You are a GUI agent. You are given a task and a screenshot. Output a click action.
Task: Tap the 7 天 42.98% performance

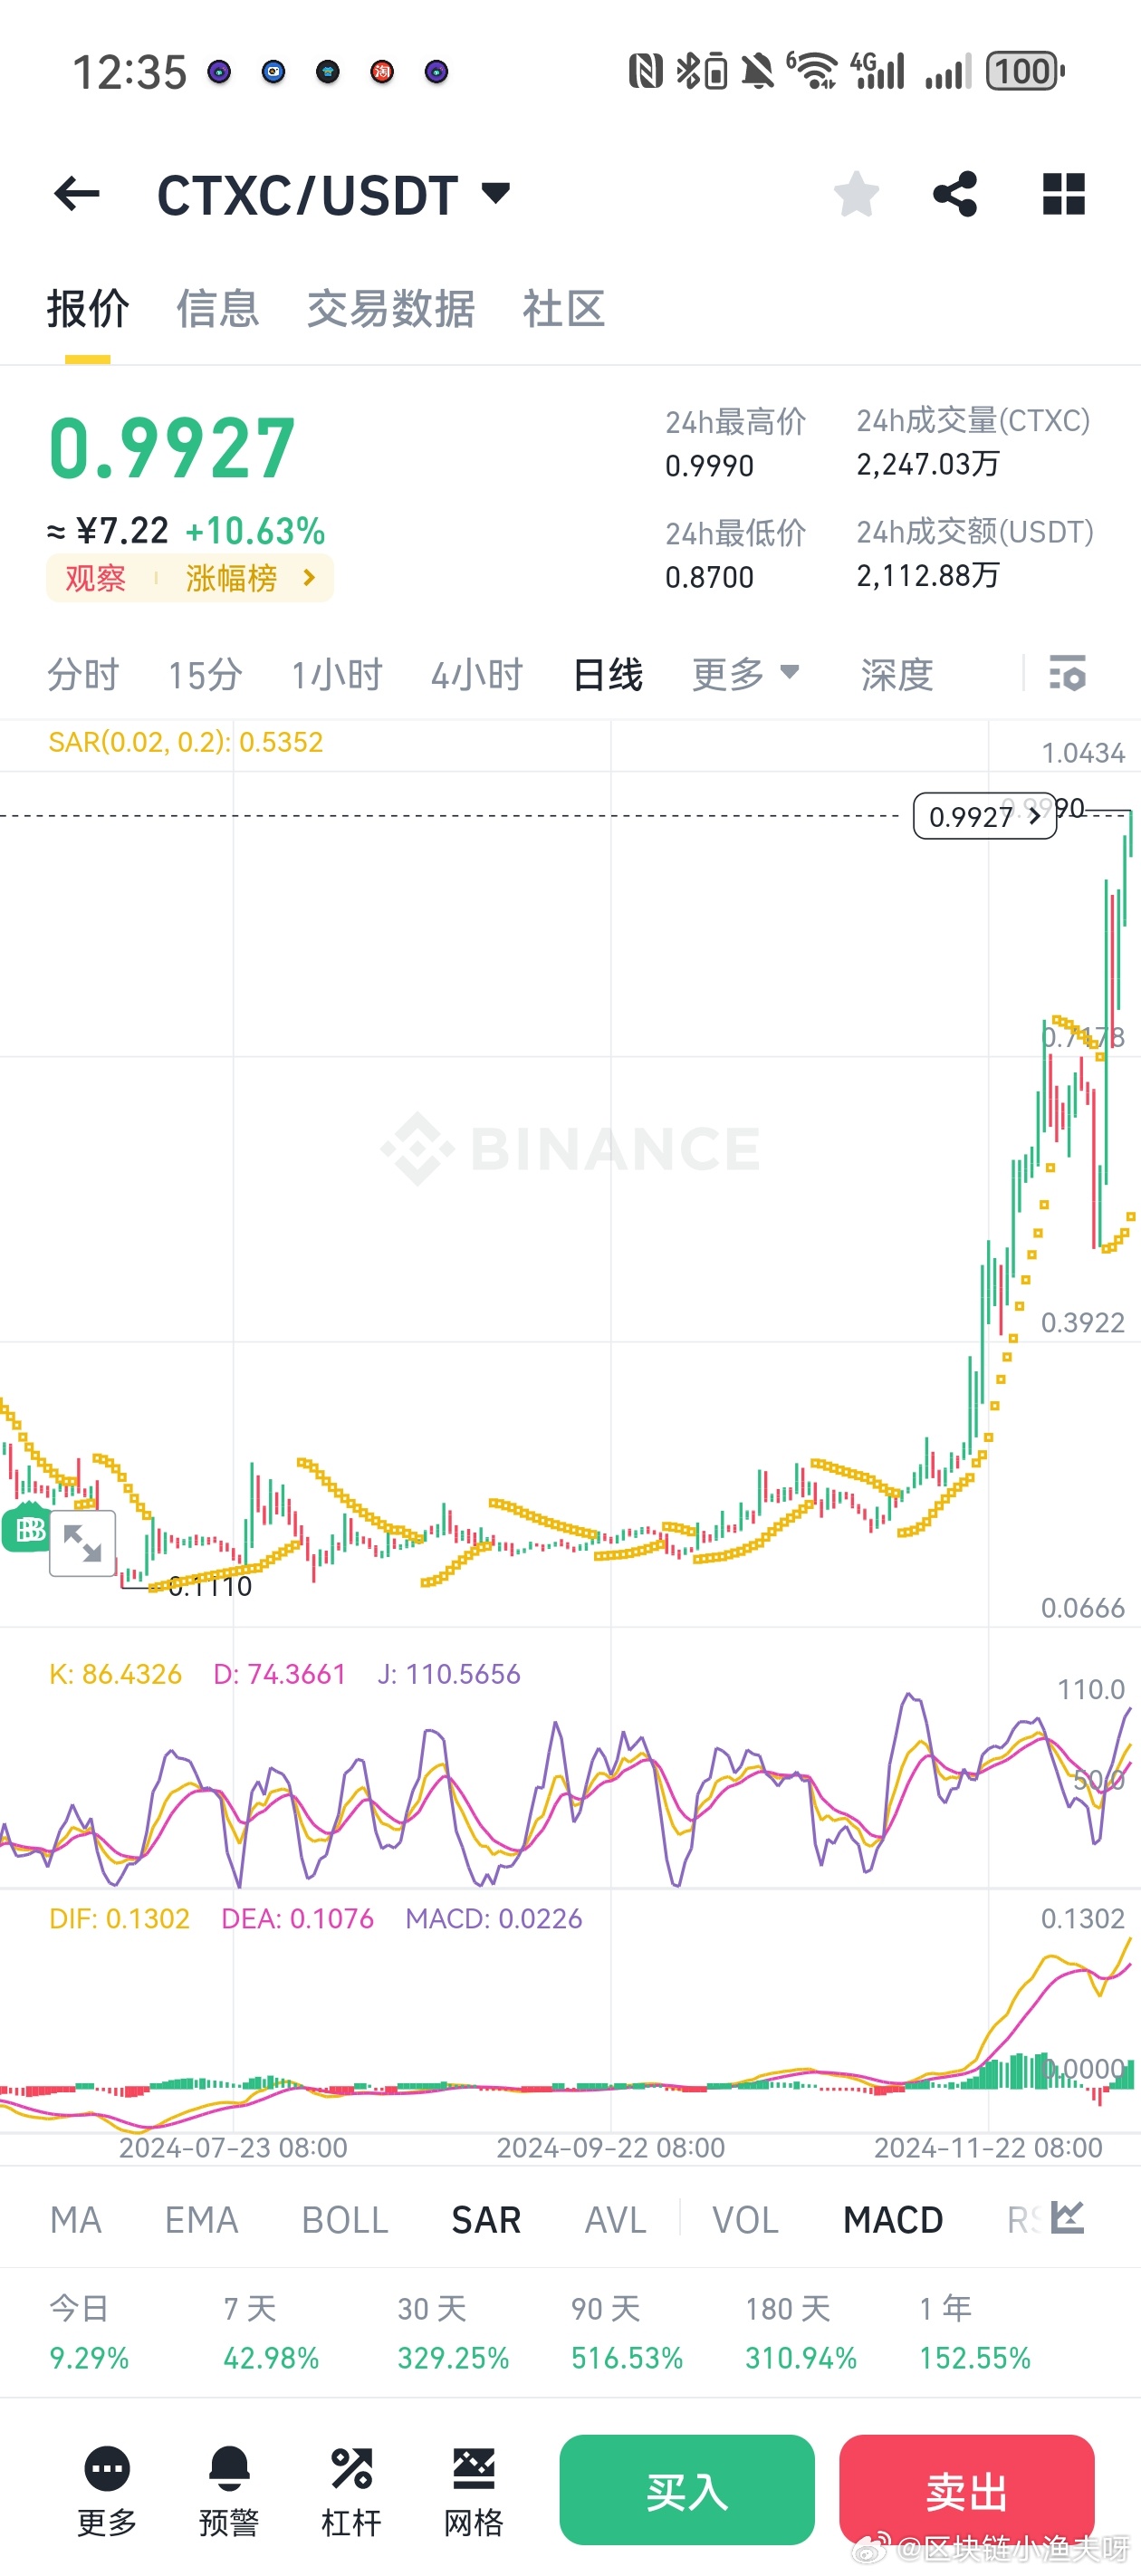pos(271,2333)
